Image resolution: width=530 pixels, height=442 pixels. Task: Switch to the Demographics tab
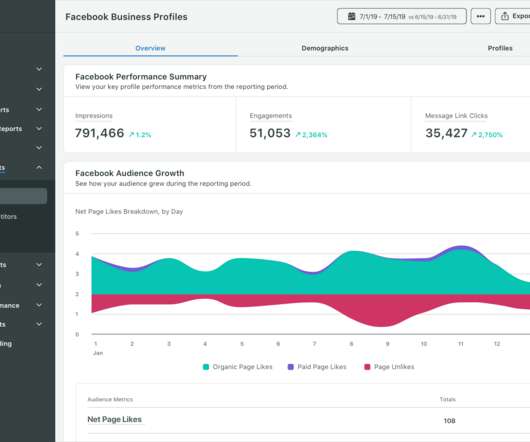(325, 48)
